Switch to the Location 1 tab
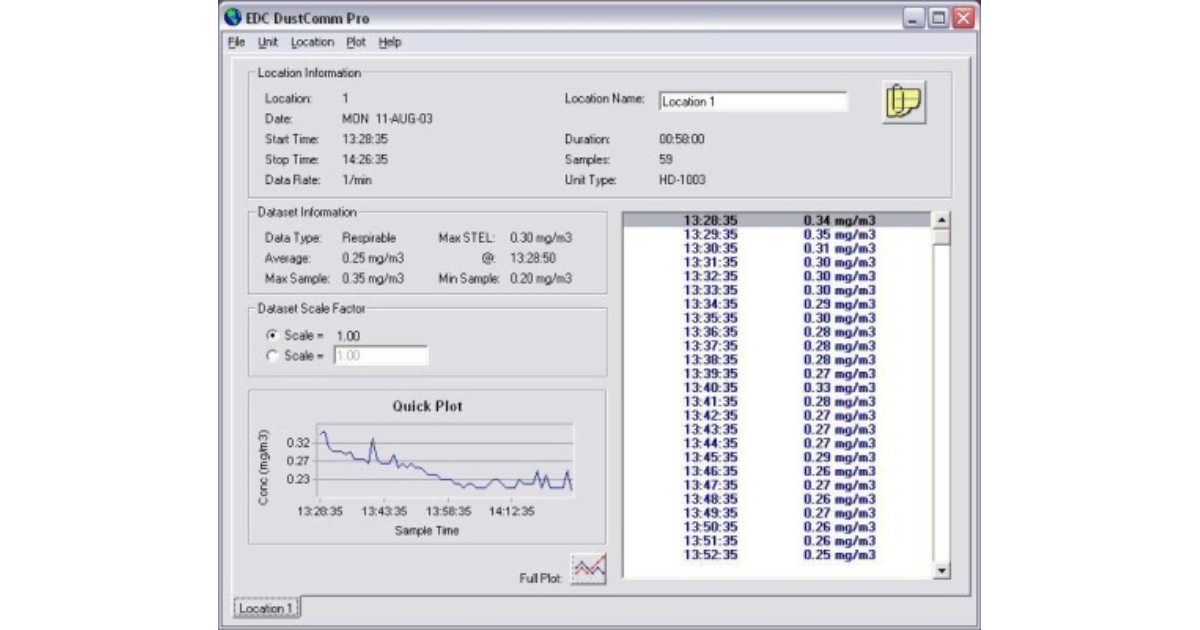The width and height of the screenshot is (1200, 630). tap(266, 608)
